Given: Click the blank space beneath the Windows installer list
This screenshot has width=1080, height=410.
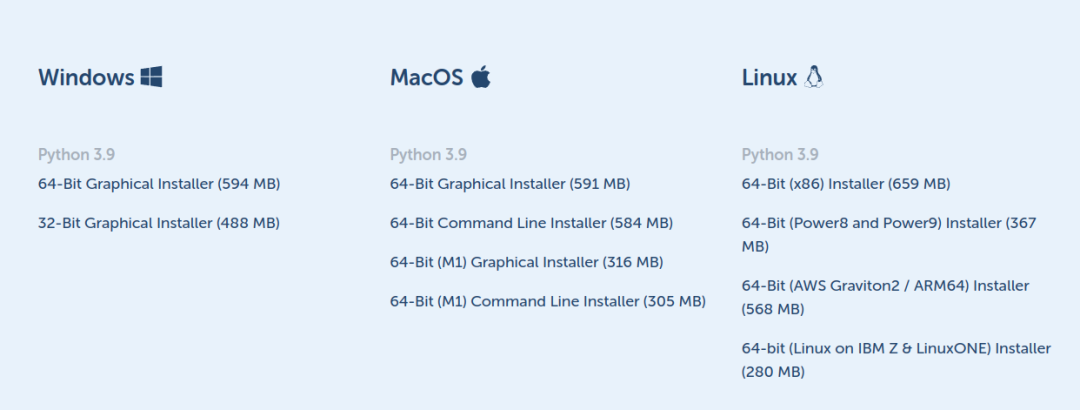Looking at the screenshot, I should pos(193,317).
